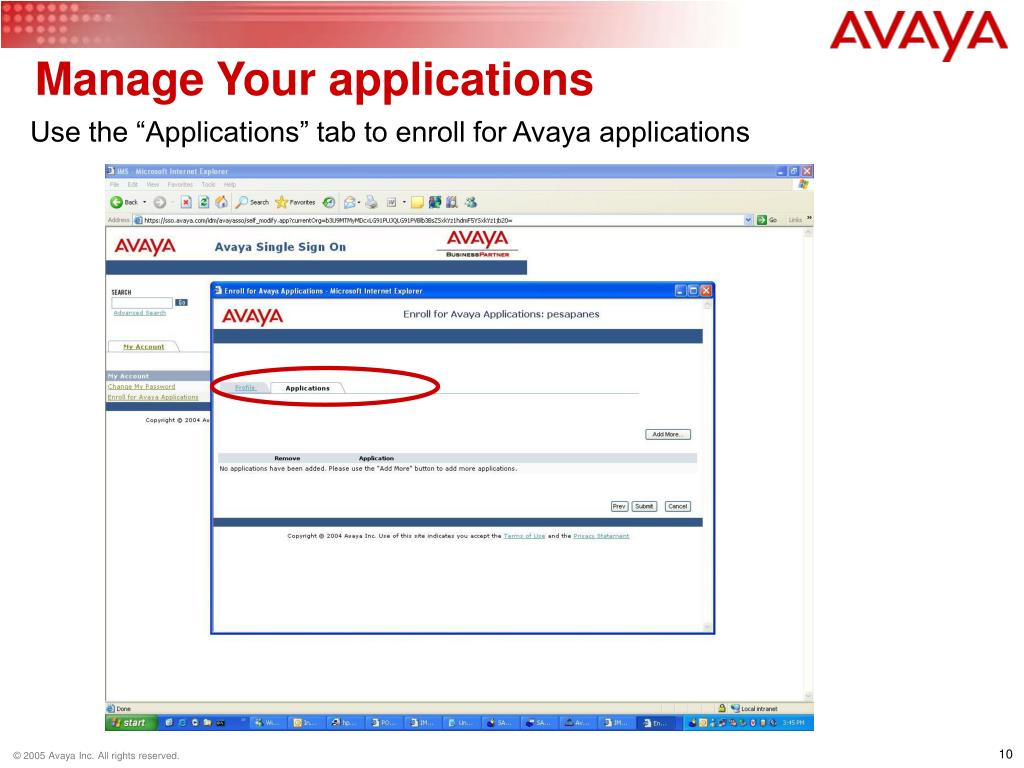Image resolution: width=1024 pixels, height=768 pixels.
Task: Click the SEARCH input field on Avaya page
Action: pyautogui.click(x=142, y=303)
